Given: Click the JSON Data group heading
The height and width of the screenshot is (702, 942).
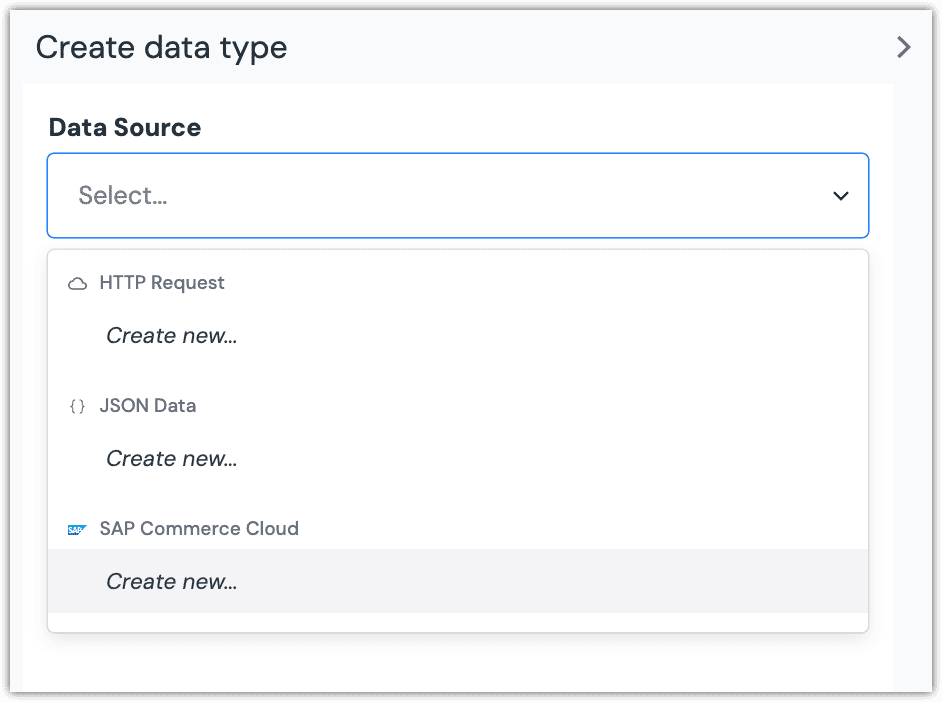Looking at the screenshot, I should point(148,406).
